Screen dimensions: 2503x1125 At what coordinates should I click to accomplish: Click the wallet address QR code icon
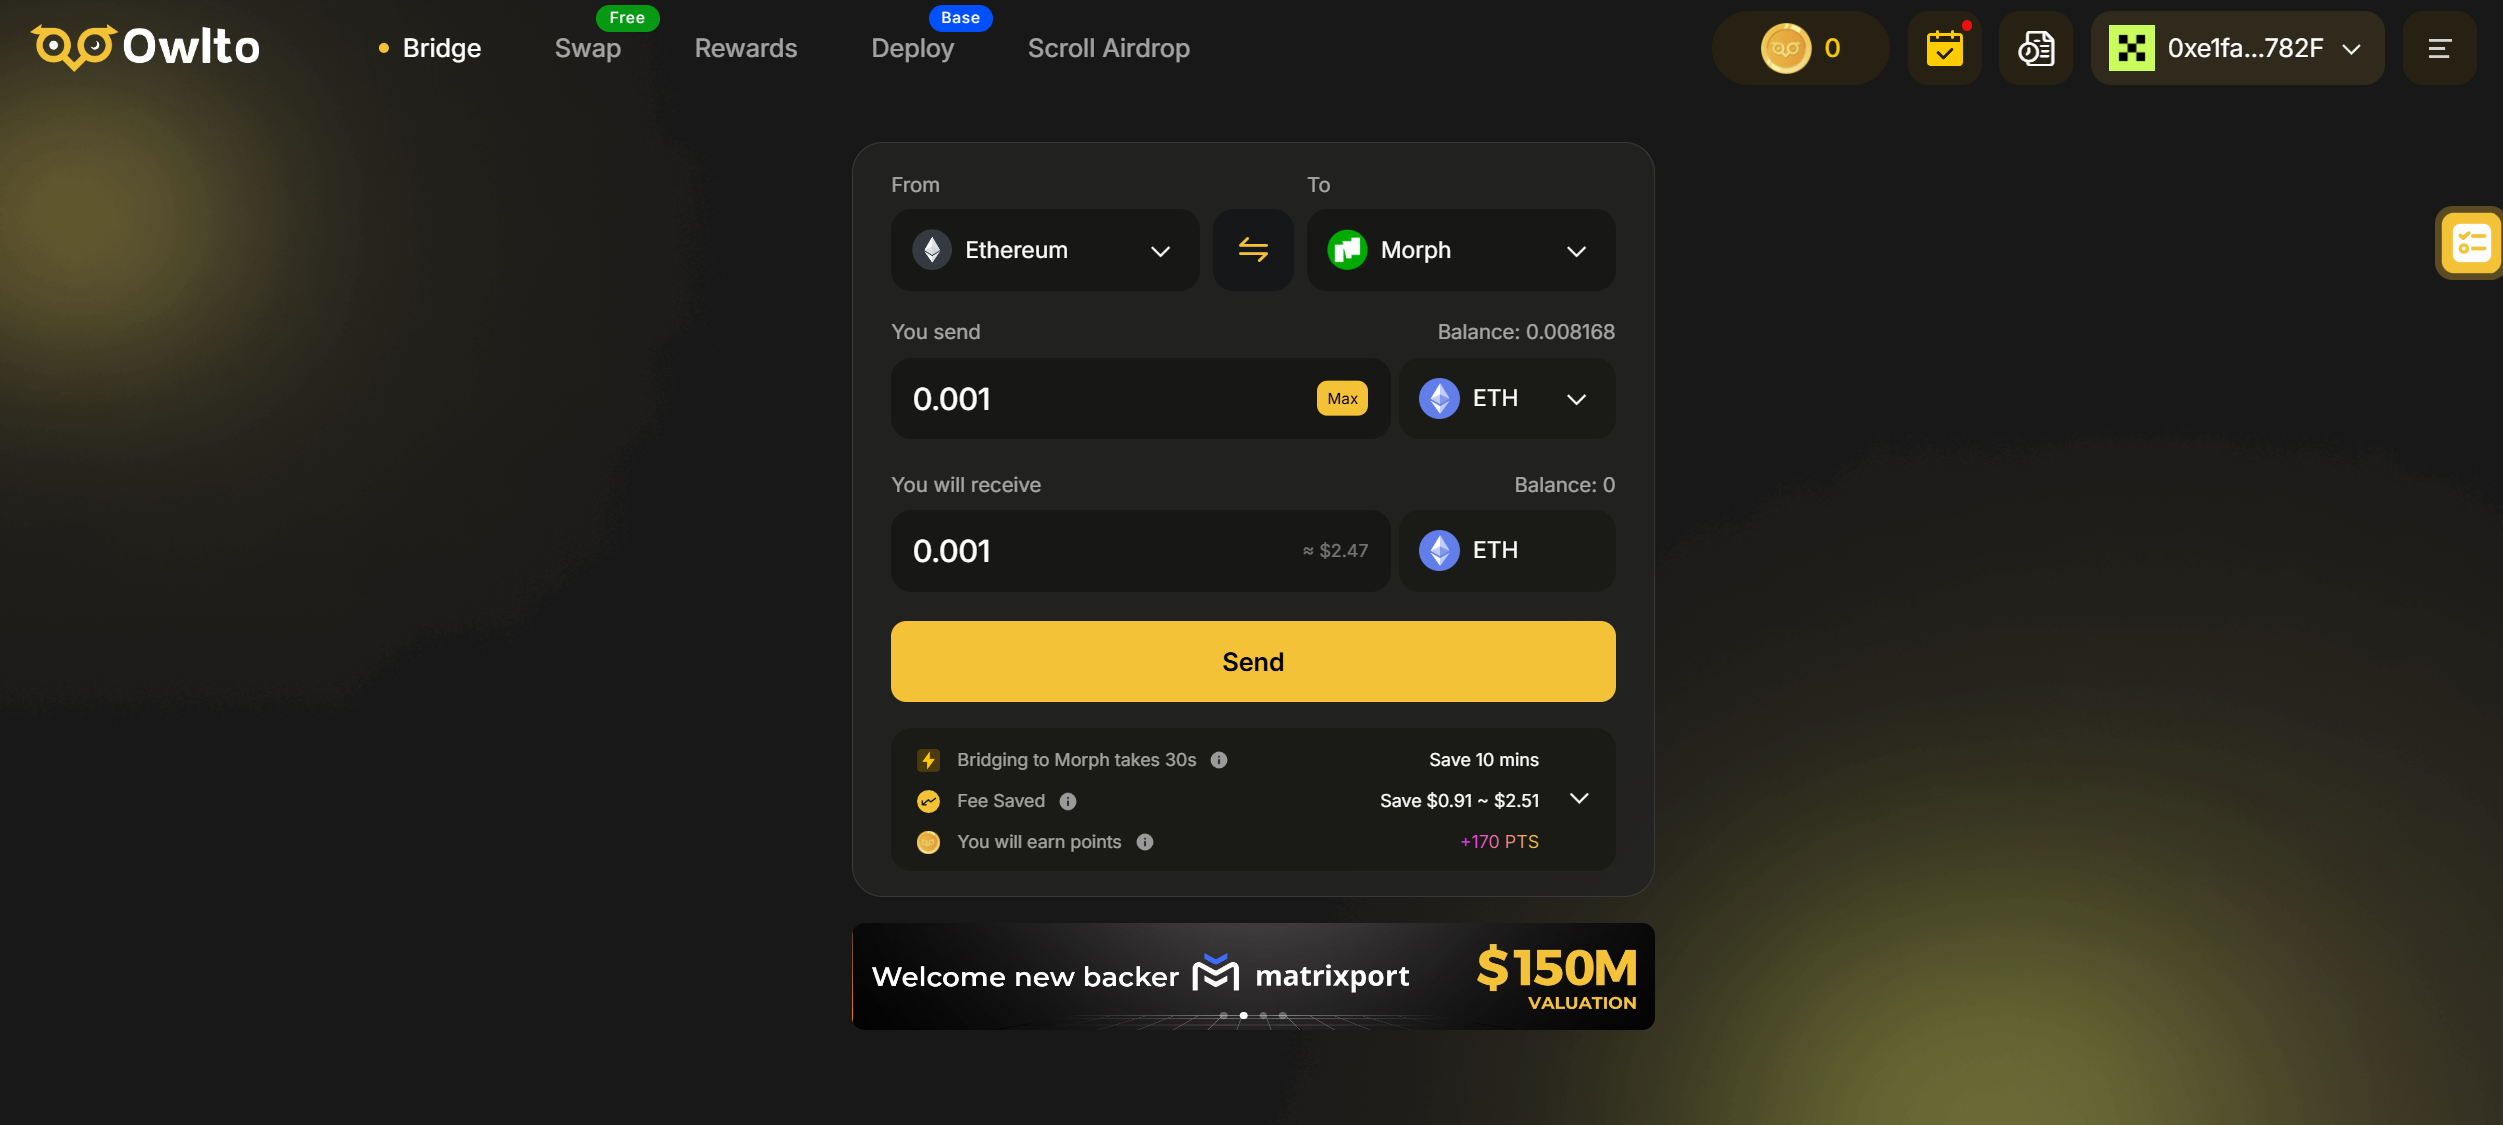coord(2129,48)
